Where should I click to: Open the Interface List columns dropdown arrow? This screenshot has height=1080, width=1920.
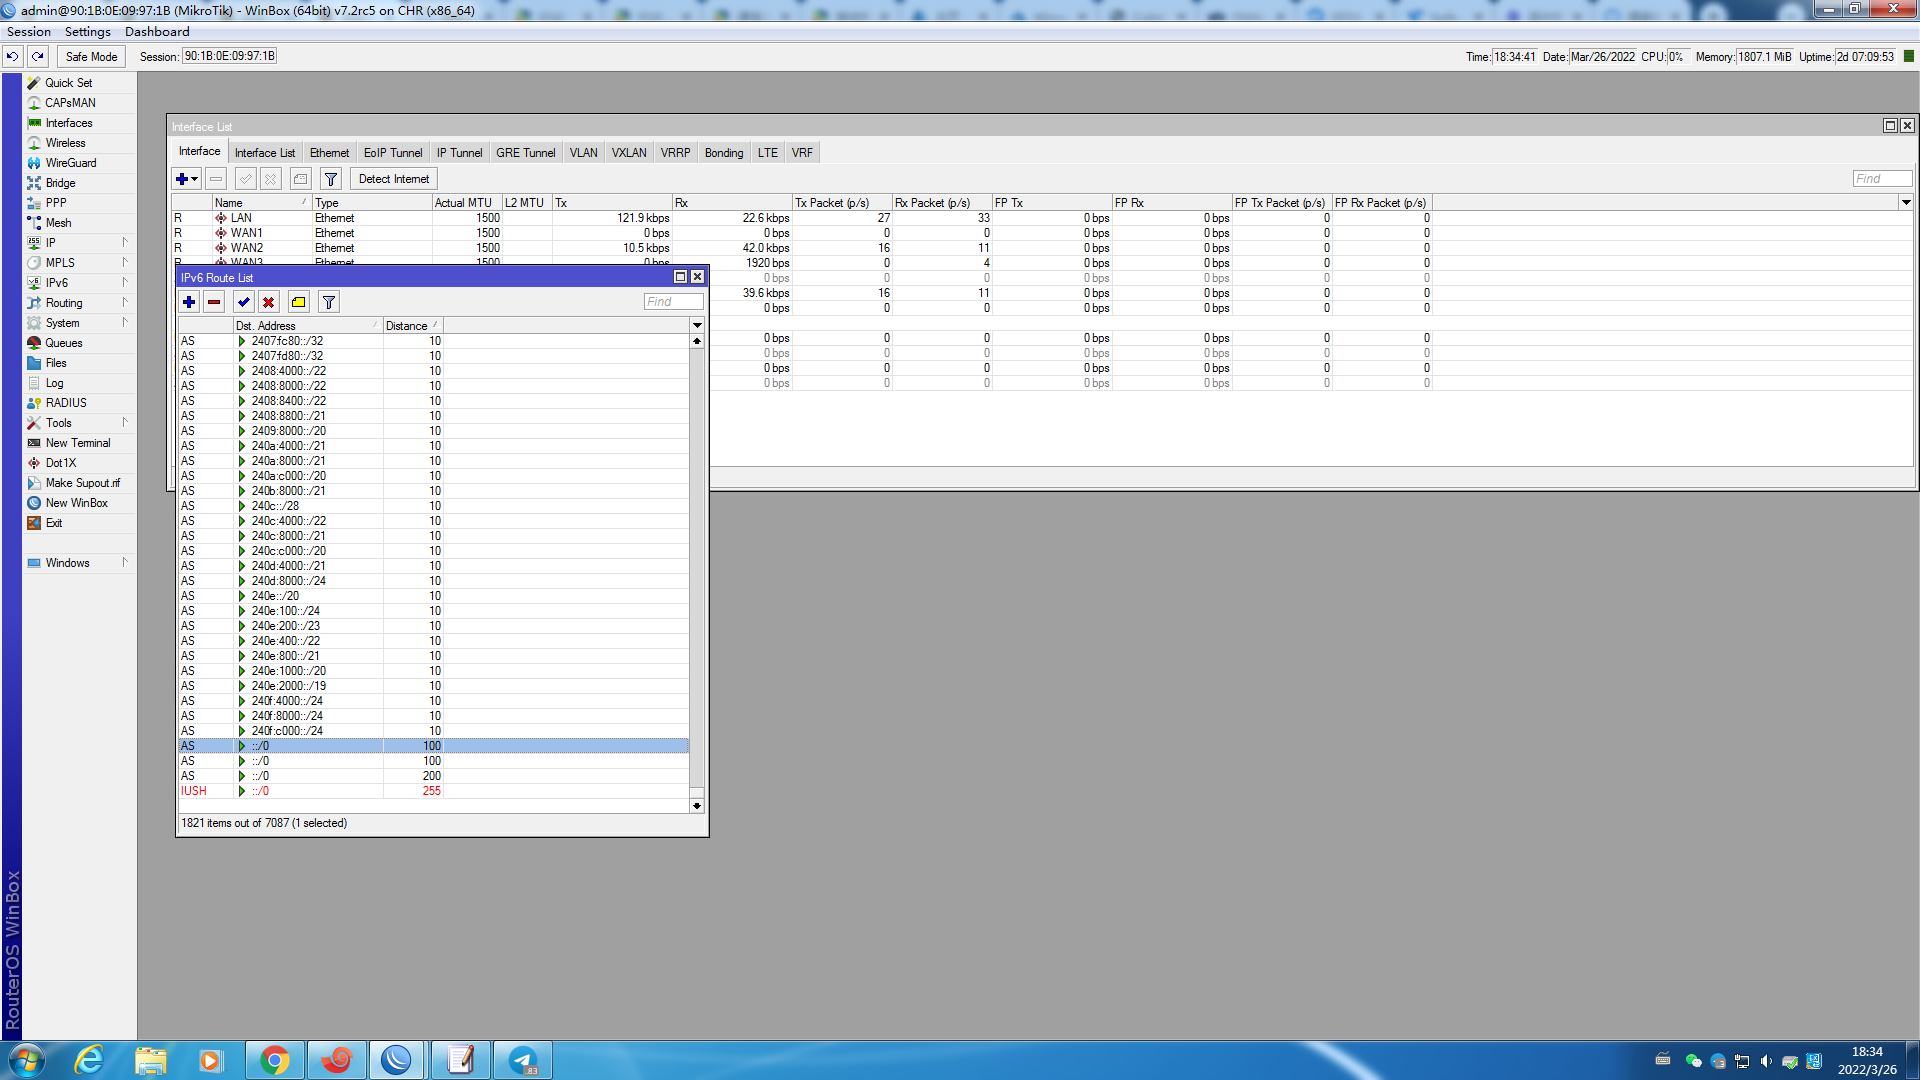tap(1906, 203)
